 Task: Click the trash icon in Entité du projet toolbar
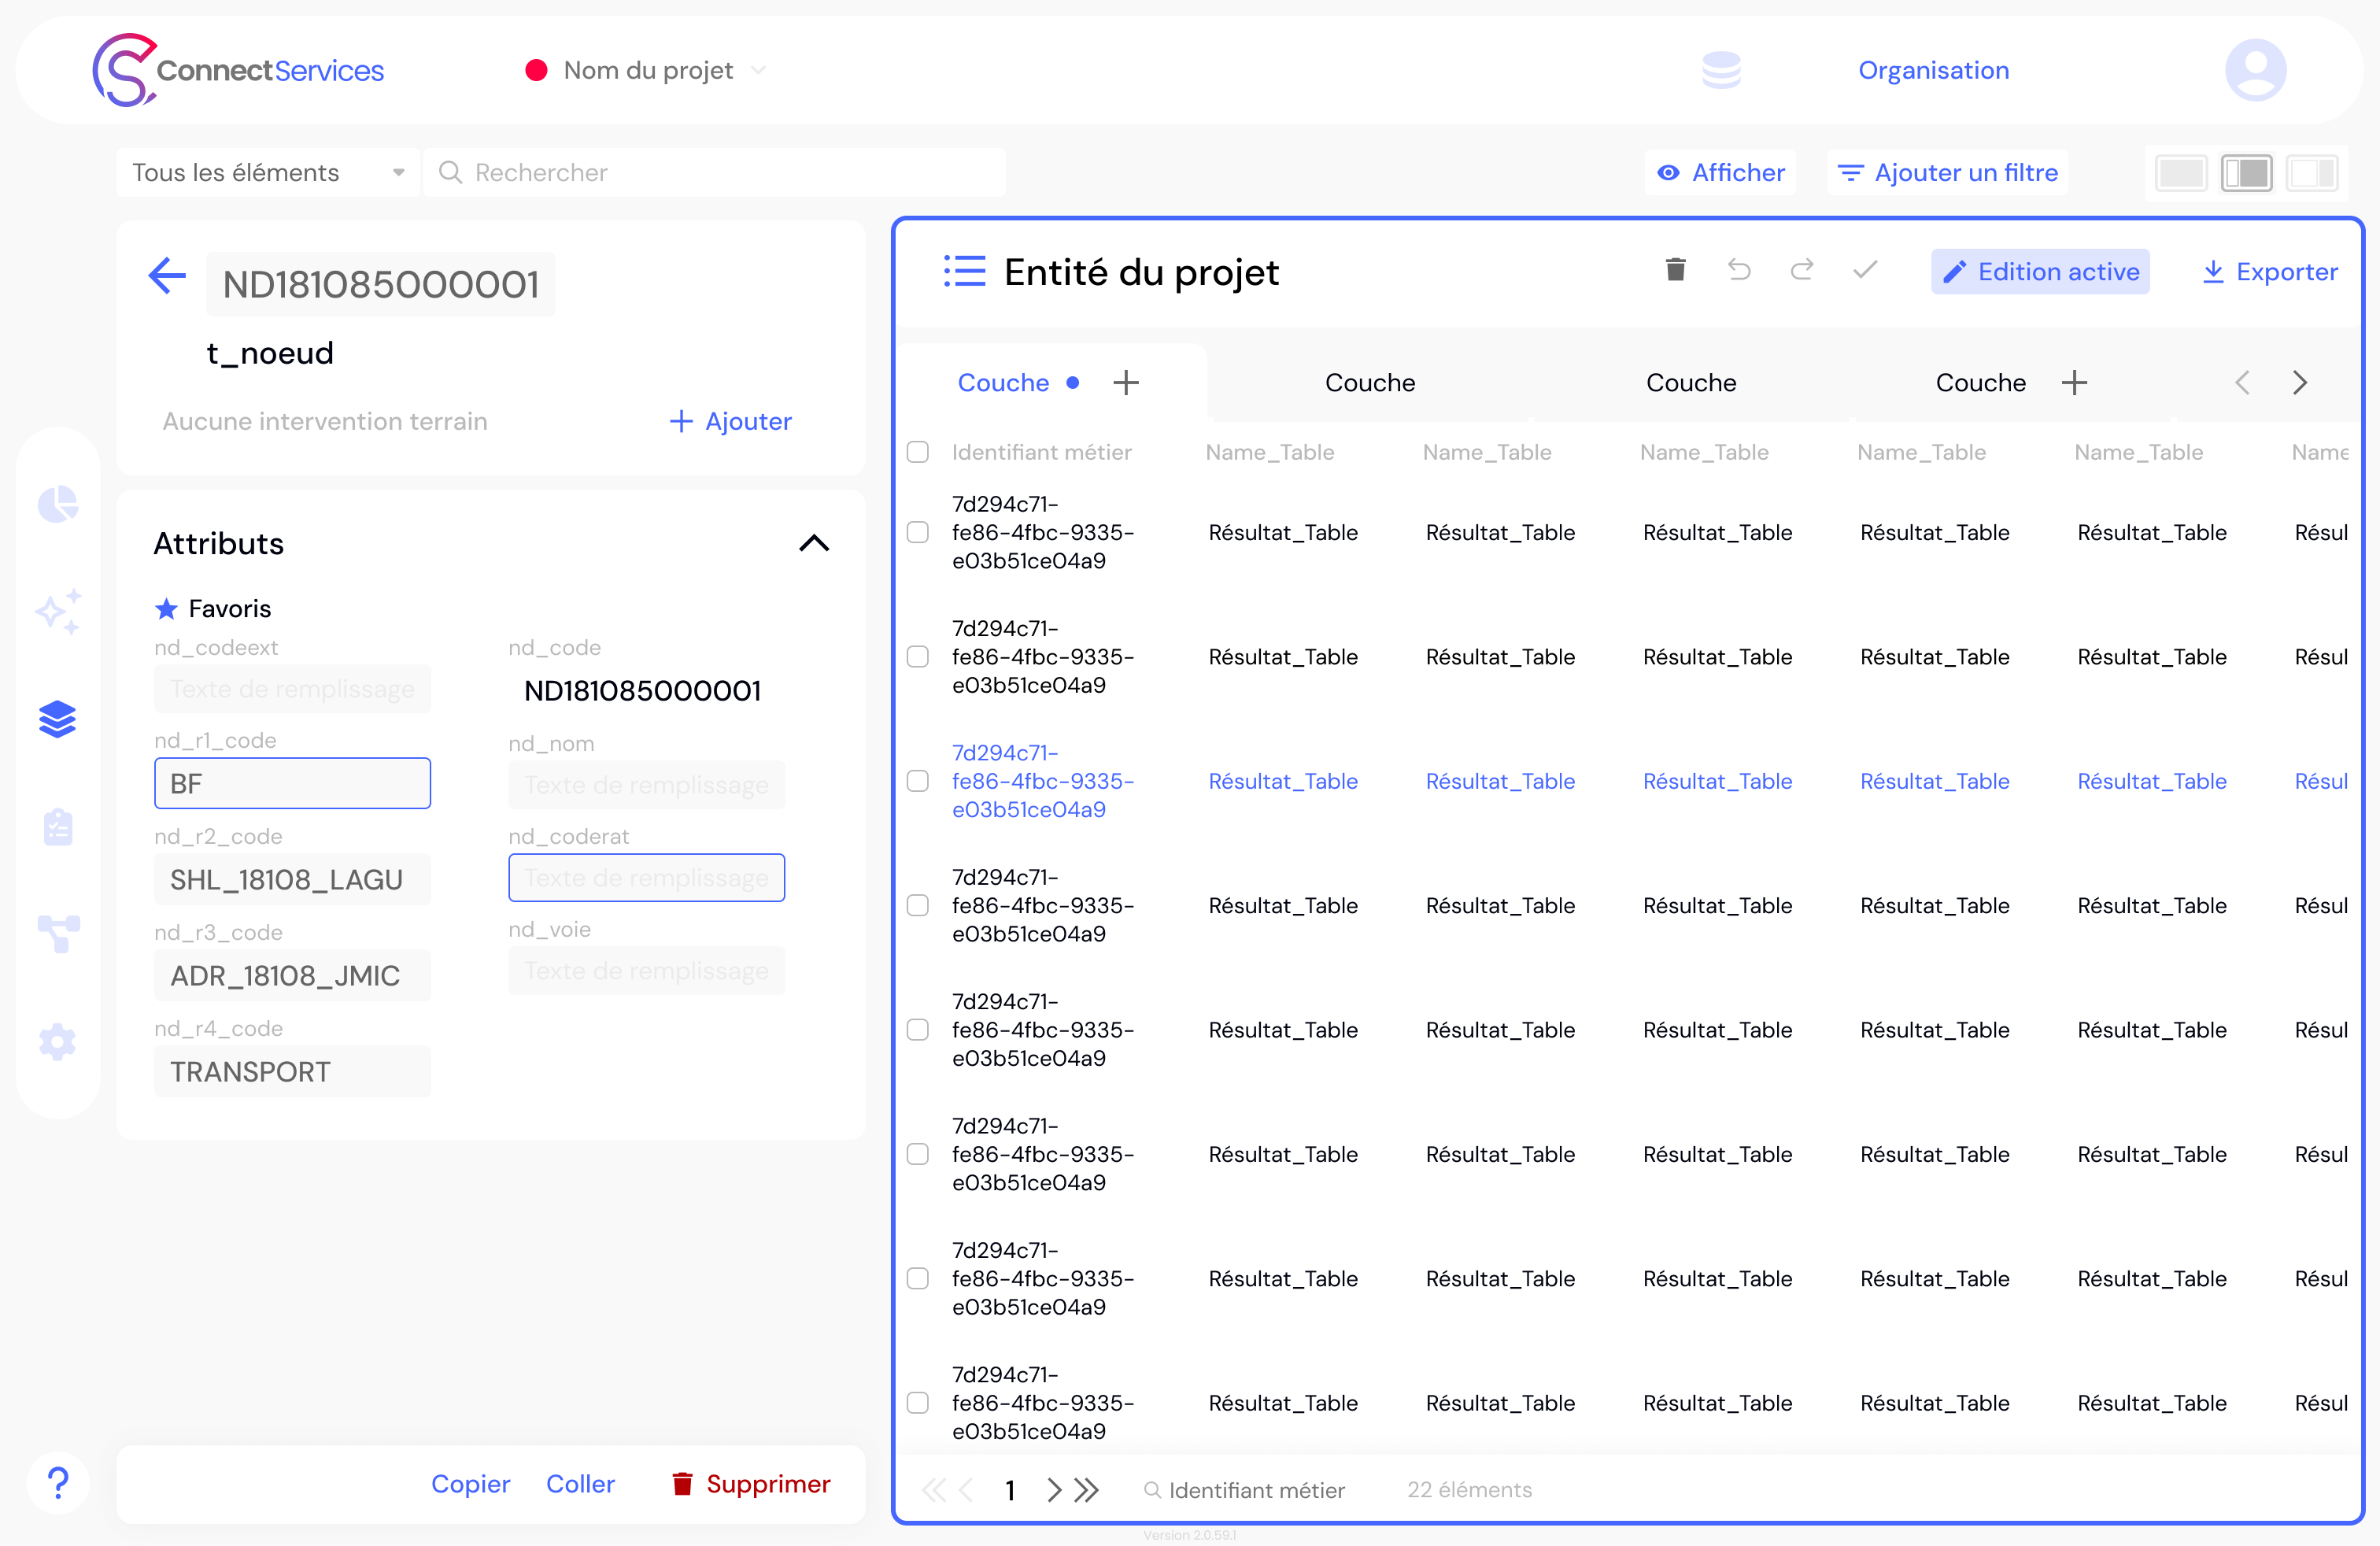pyautogui.click(x=1676, y=270)
